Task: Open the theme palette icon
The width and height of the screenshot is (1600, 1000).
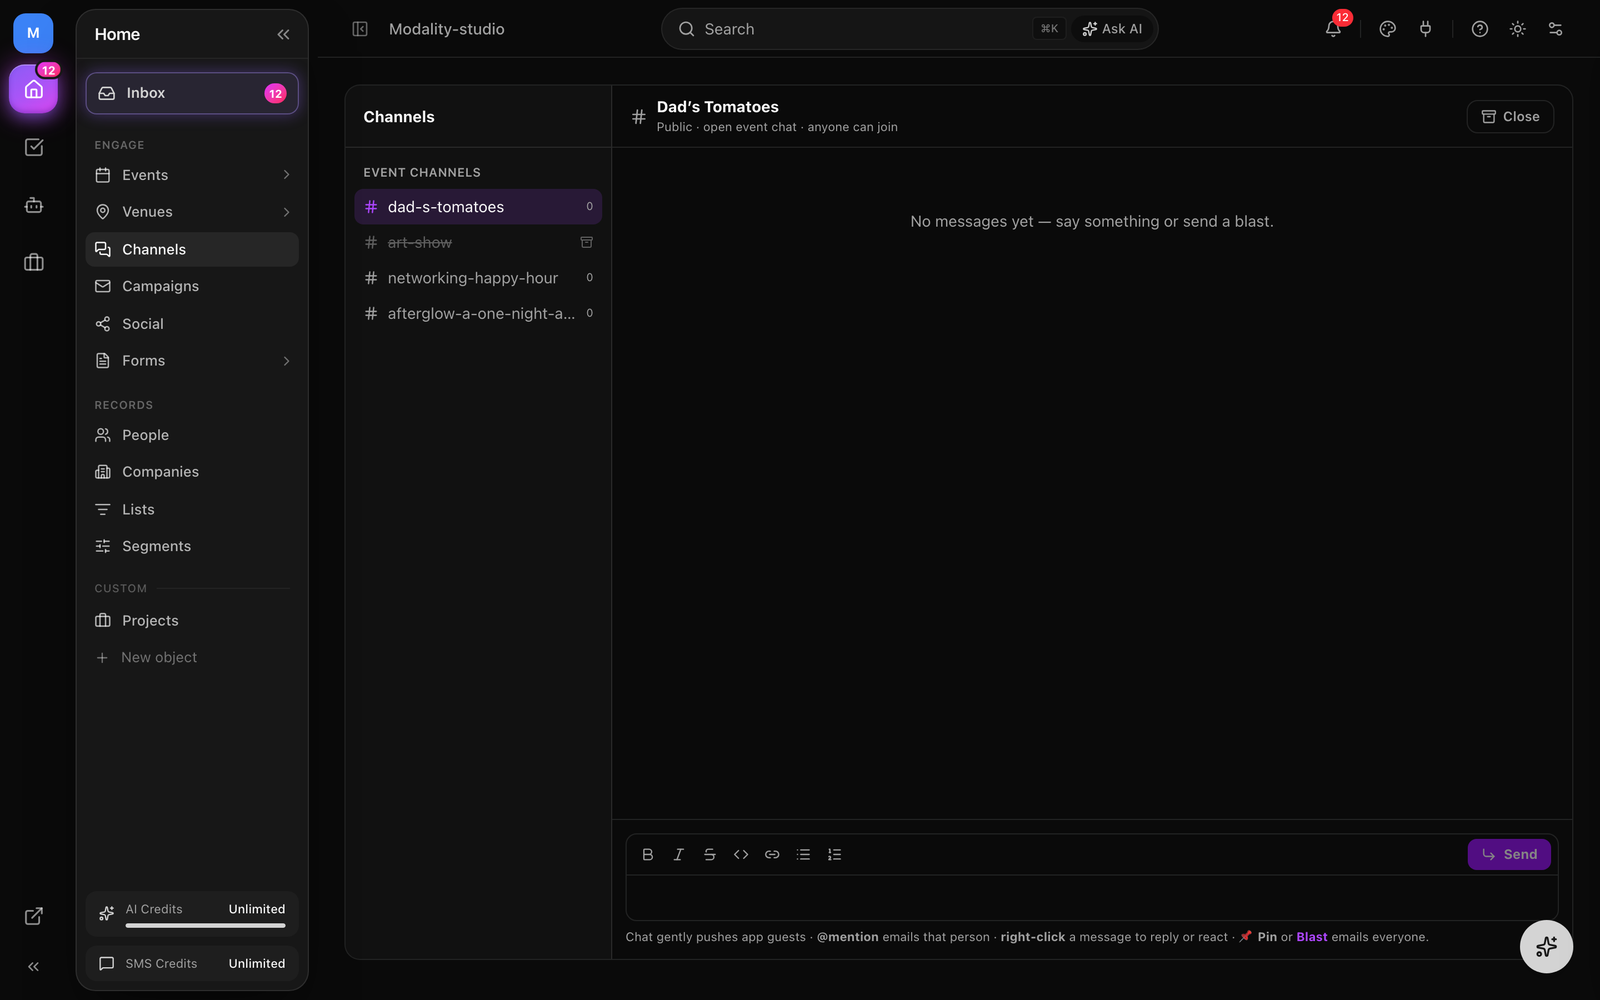Action: (x=1387, y=29)
